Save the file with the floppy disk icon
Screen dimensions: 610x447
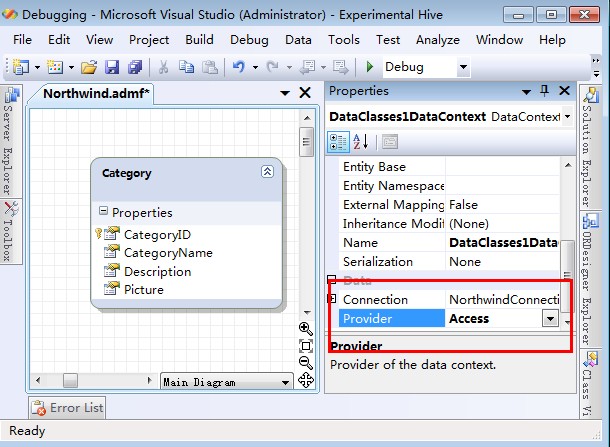click(112, 67)
